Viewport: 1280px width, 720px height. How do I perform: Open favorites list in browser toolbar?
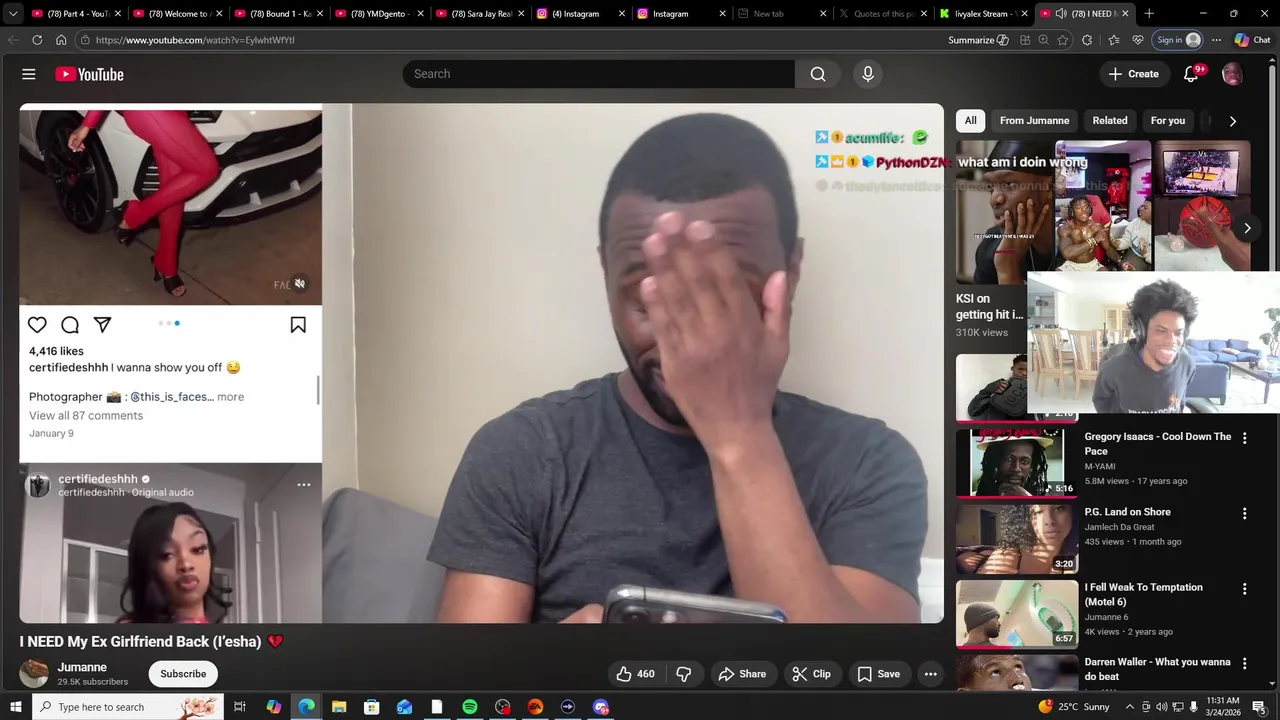tap(1114, 40)
